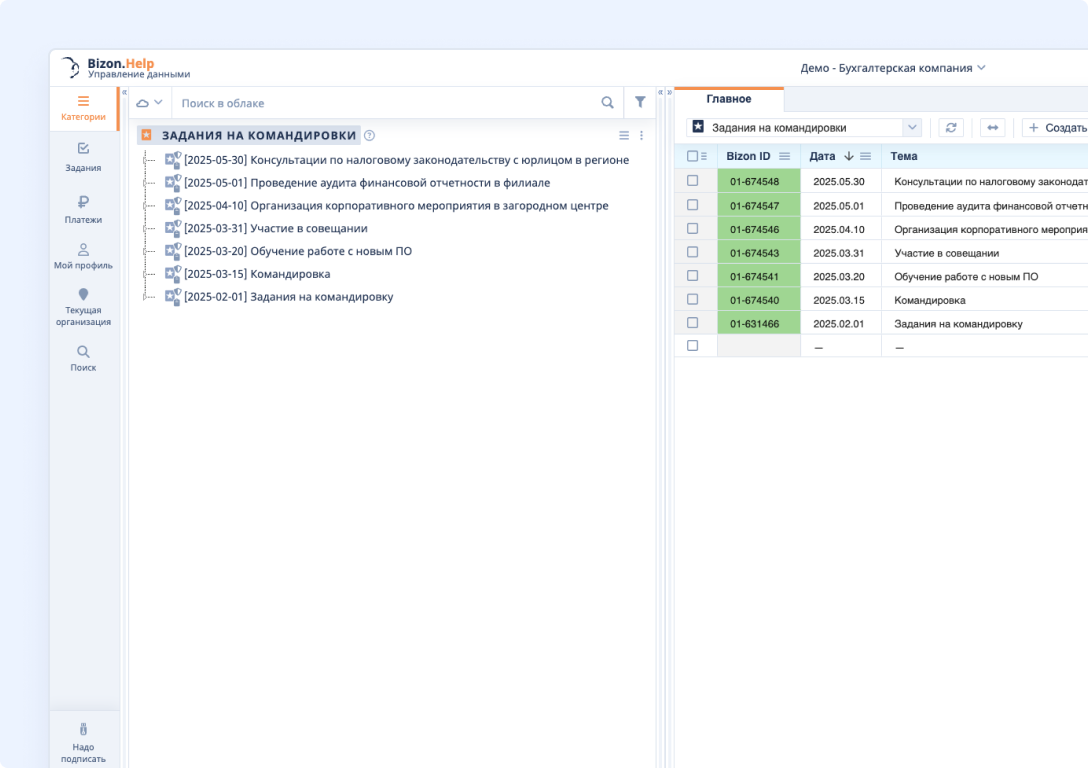Click the filter funnel icon
1088x768 pixels.
640,103
